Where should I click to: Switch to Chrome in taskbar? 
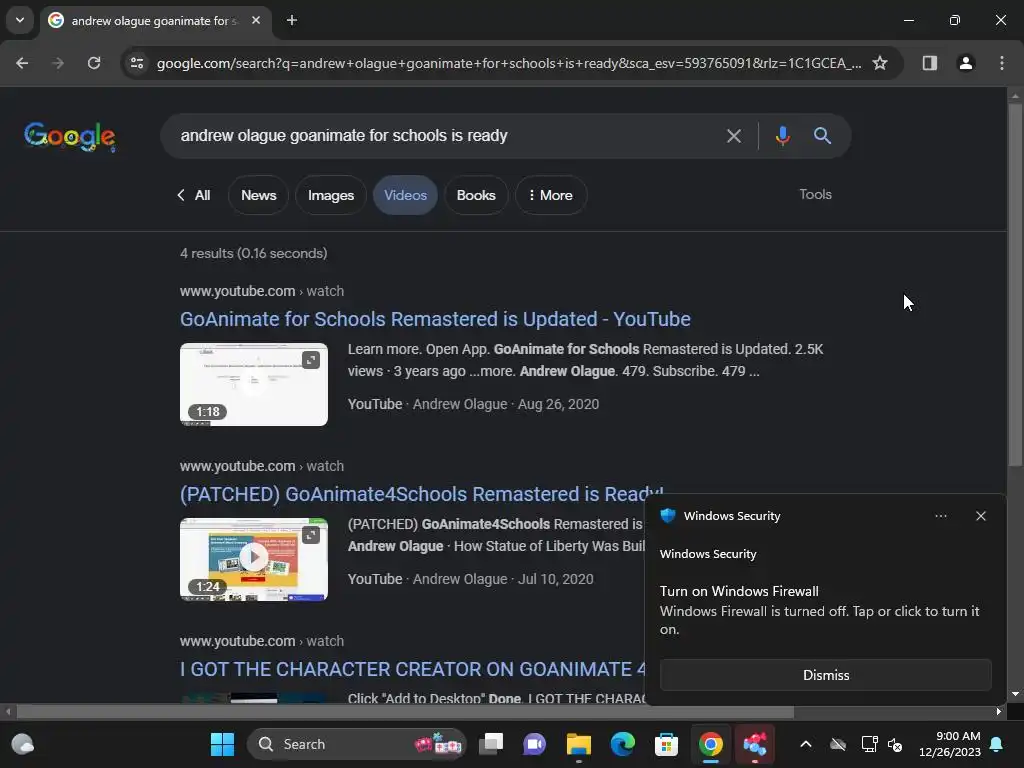(x=711, y=744)
